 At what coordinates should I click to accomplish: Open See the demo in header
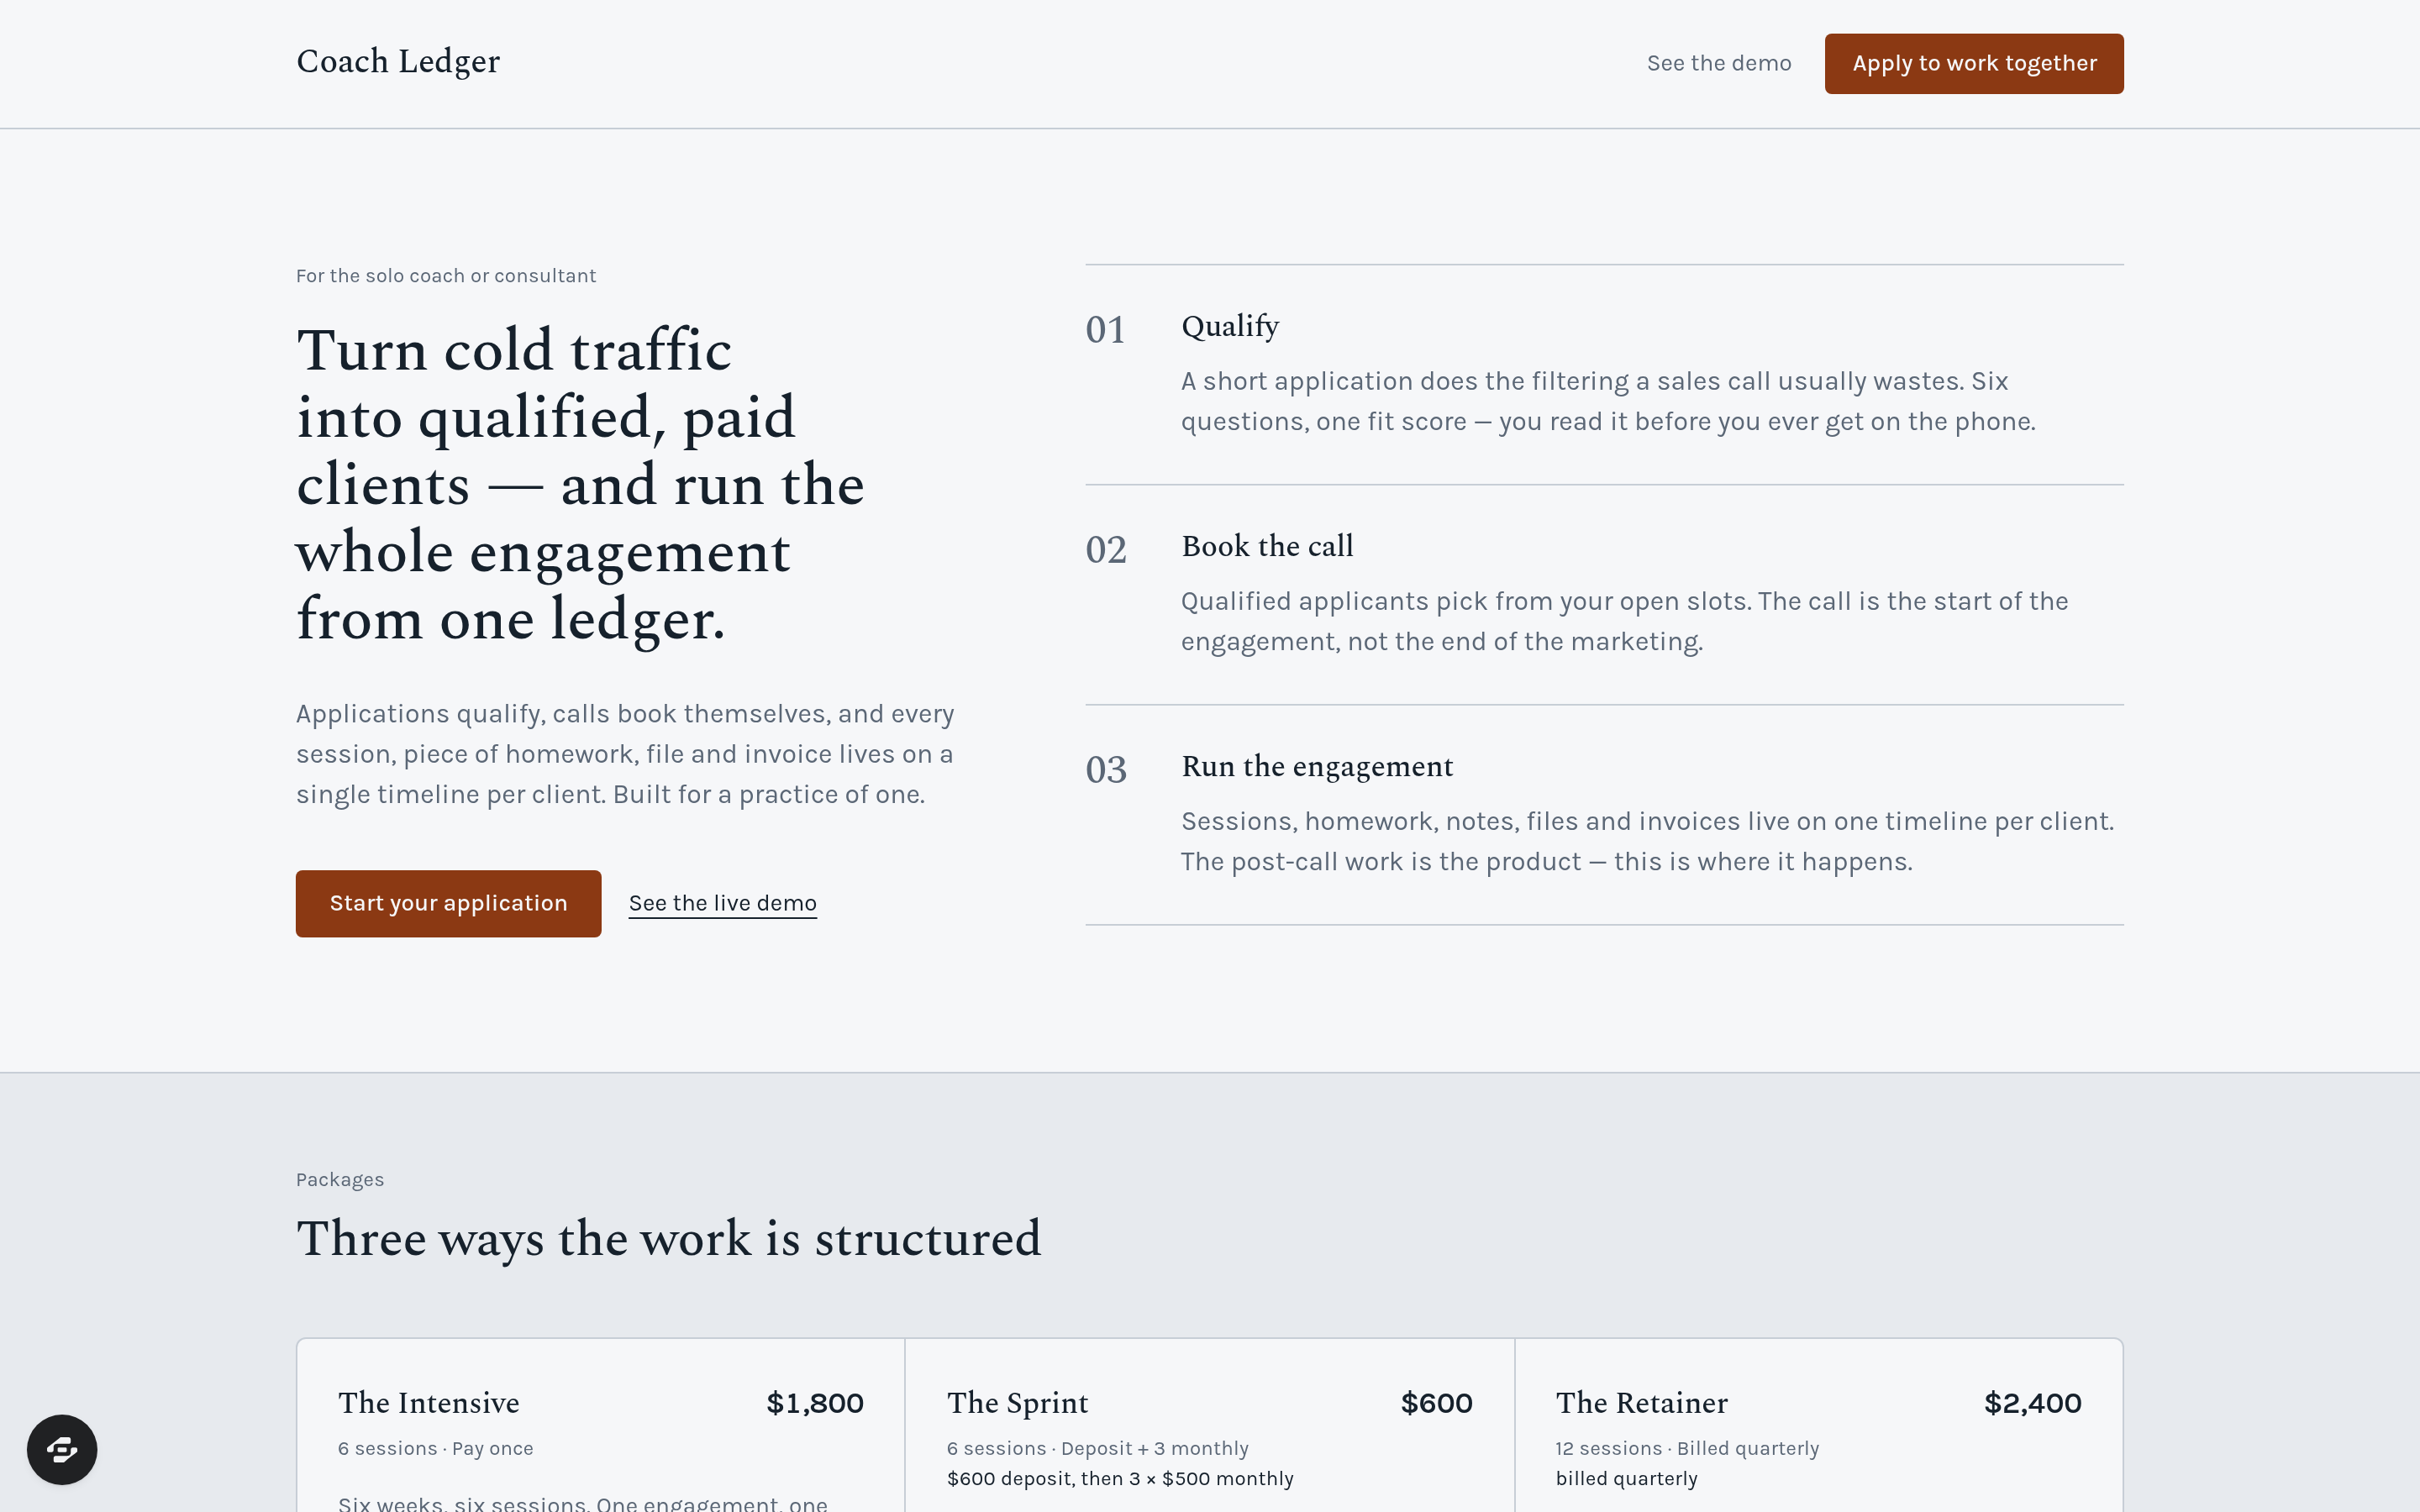1718,63
